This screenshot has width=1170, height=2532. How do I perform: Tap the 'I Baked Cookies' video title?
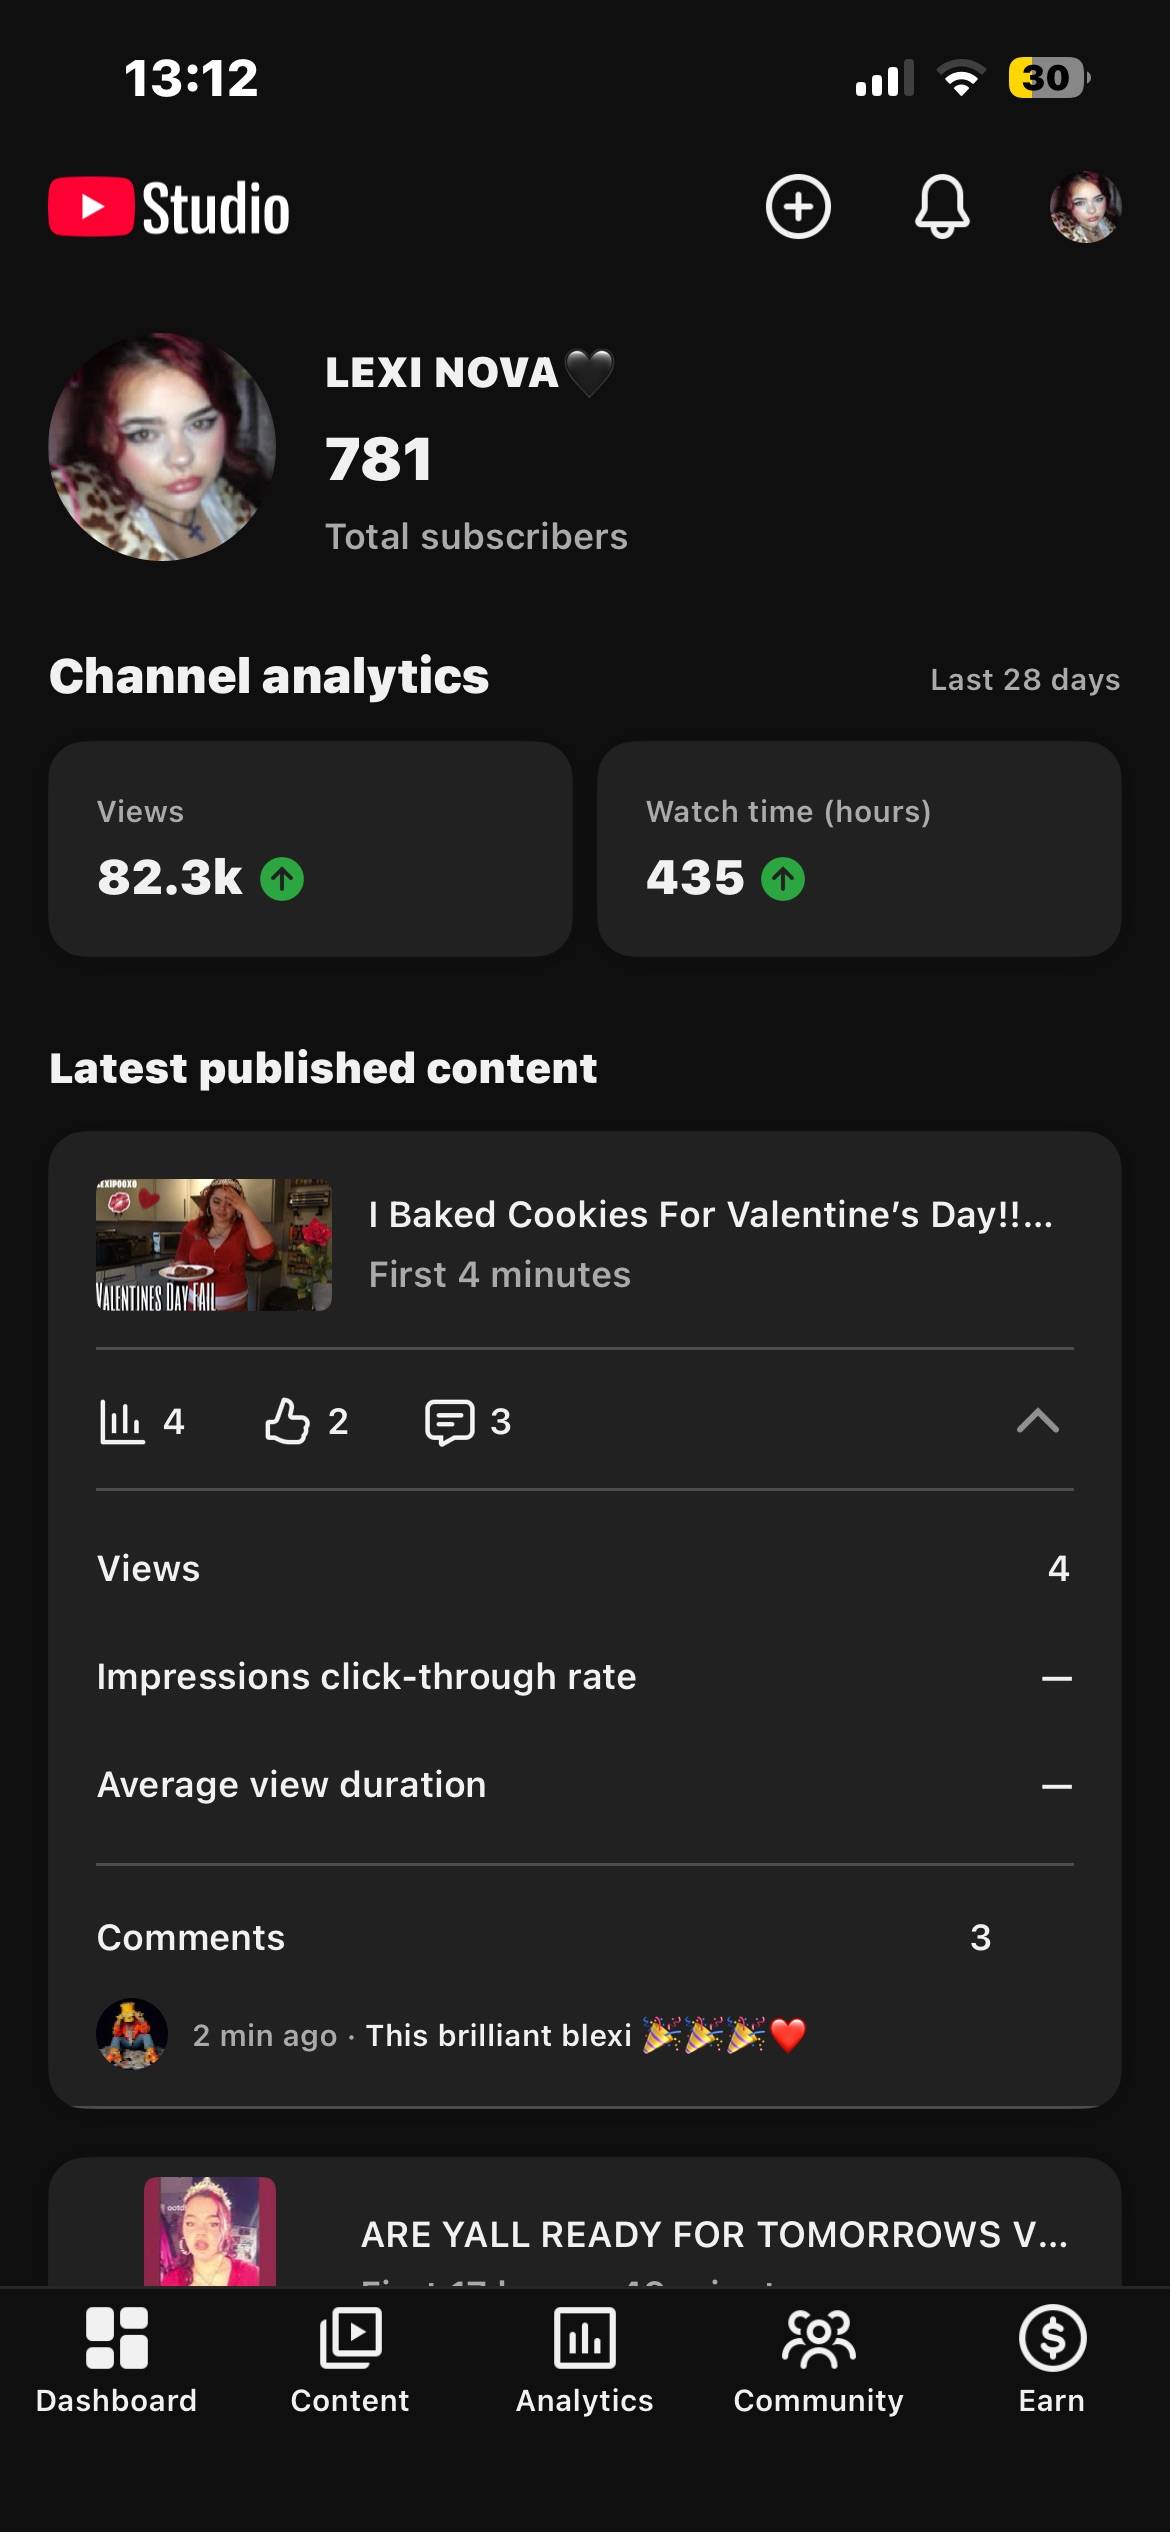click(711, 1215)
